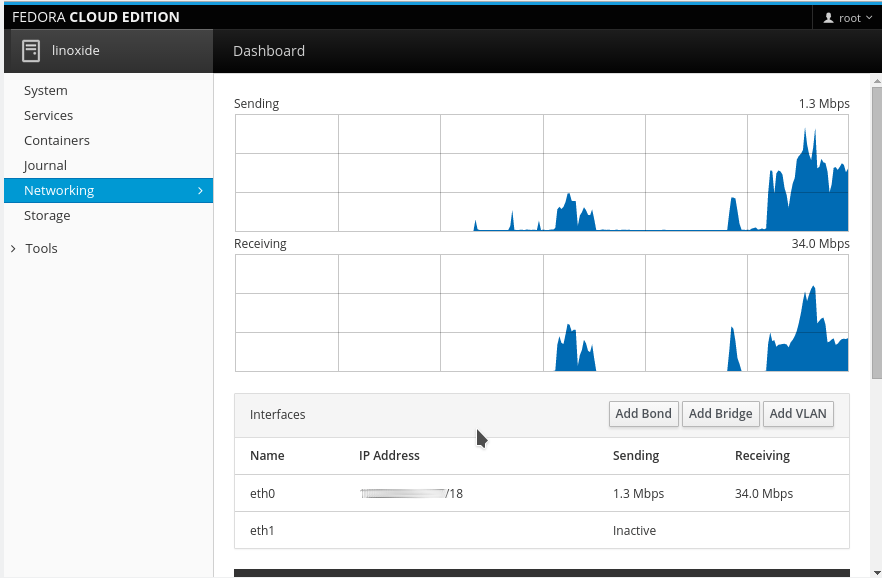This screenshot has height=578, width=882.
Task: Click the Dashboard header link
Action: [269, 51]
